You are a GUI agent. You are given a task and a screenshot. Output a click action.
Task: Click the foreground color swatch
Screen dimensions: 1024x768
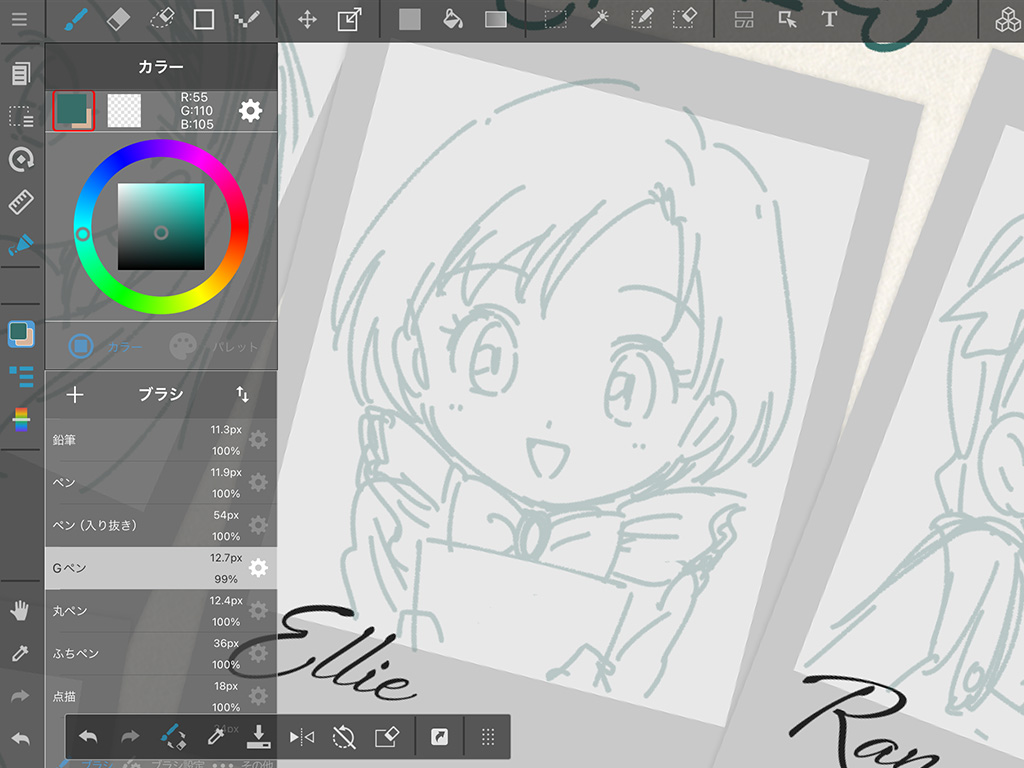[x=73, y=110]
